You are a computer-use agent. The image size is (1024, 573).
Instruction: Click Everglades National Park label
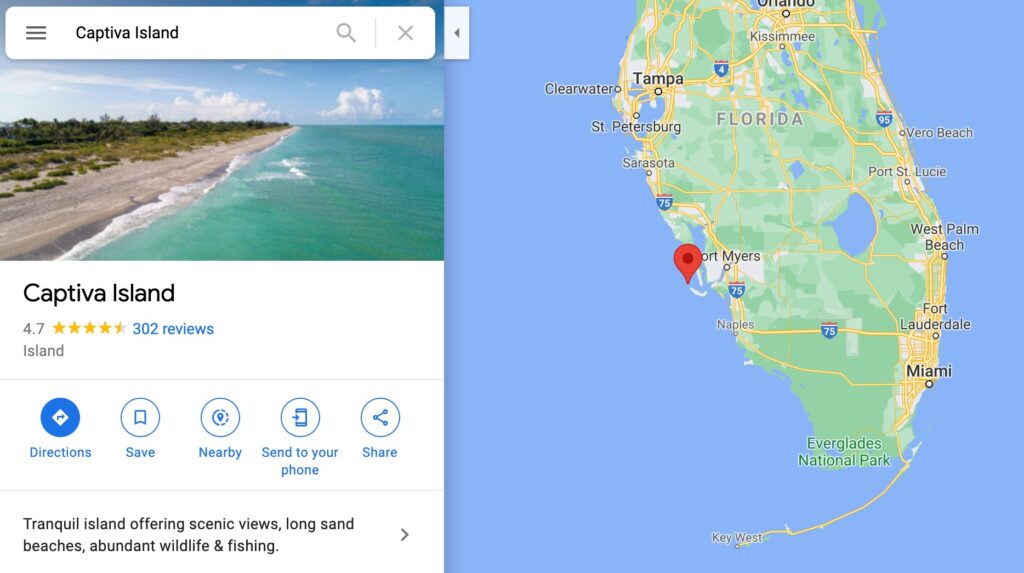coord(844,451)
